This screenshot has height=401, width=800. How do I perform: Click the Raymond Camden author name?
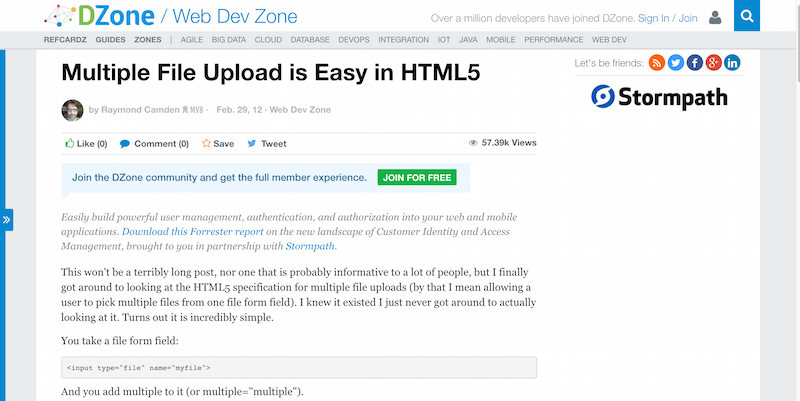pos(140,110)
